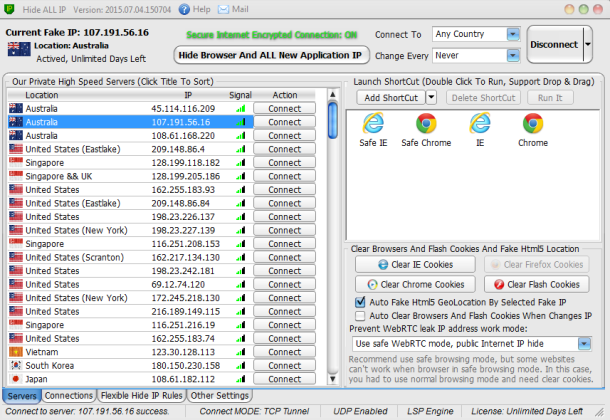Screen dimensions: 610x420
Task: Switch to the Connections tab
Action: coord(69,396)
